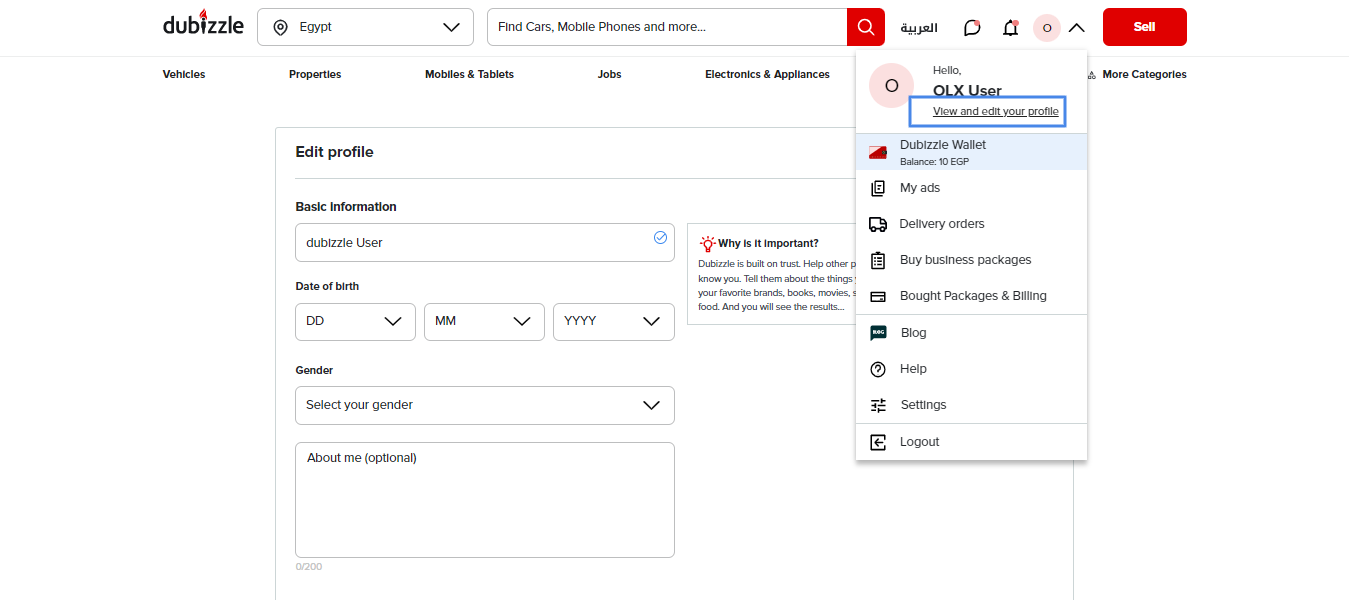Click the Buy business packages icon
1349x600 pixels.
point(877,260)
